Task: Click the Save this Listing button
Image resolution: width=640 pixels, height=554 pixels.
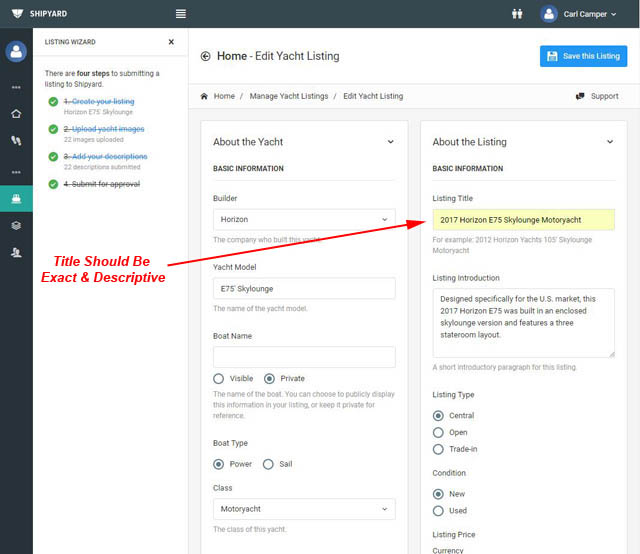Action: pyautogui.click(x=583, y=56)
